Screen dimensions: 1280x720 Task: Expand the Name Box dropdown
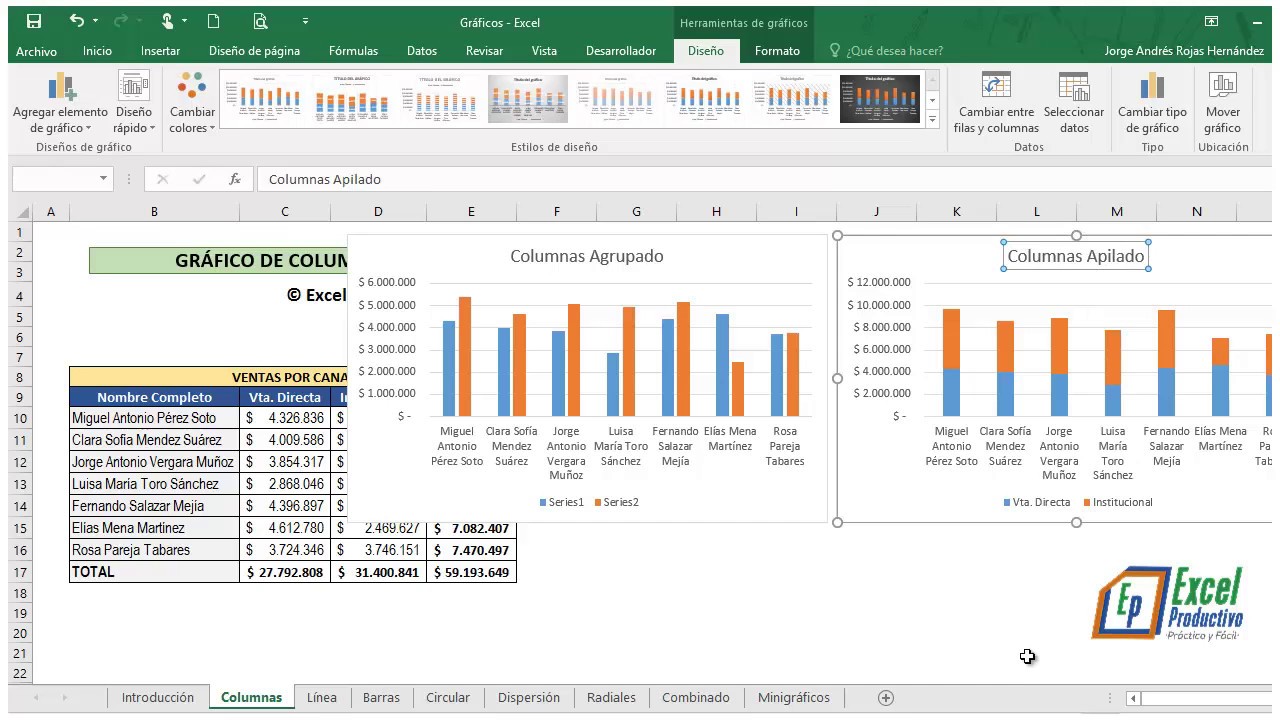103,179
